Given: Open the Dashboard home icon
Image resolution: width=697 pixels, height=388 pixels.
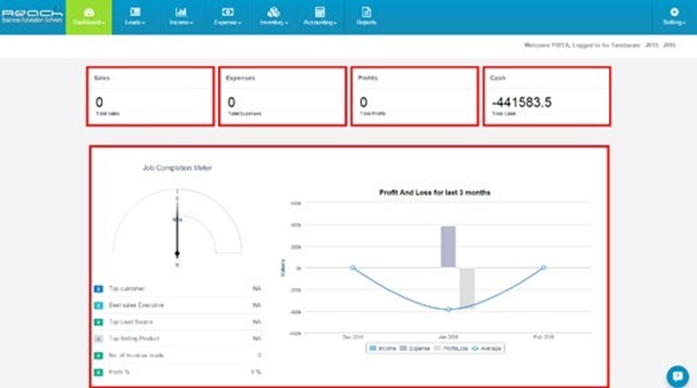Looking at the screenshot, I should 89,12.
